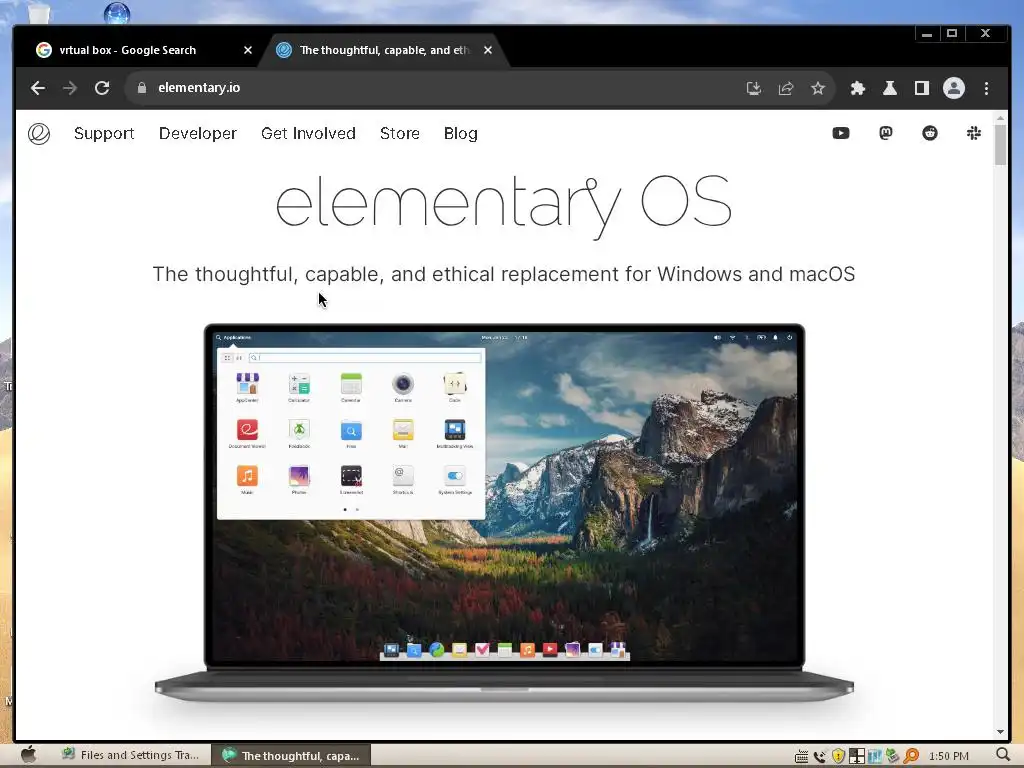This screenshot has width=1024, height=768.
Task: Click the black-and-white grid tray icon
Action: 856,756
